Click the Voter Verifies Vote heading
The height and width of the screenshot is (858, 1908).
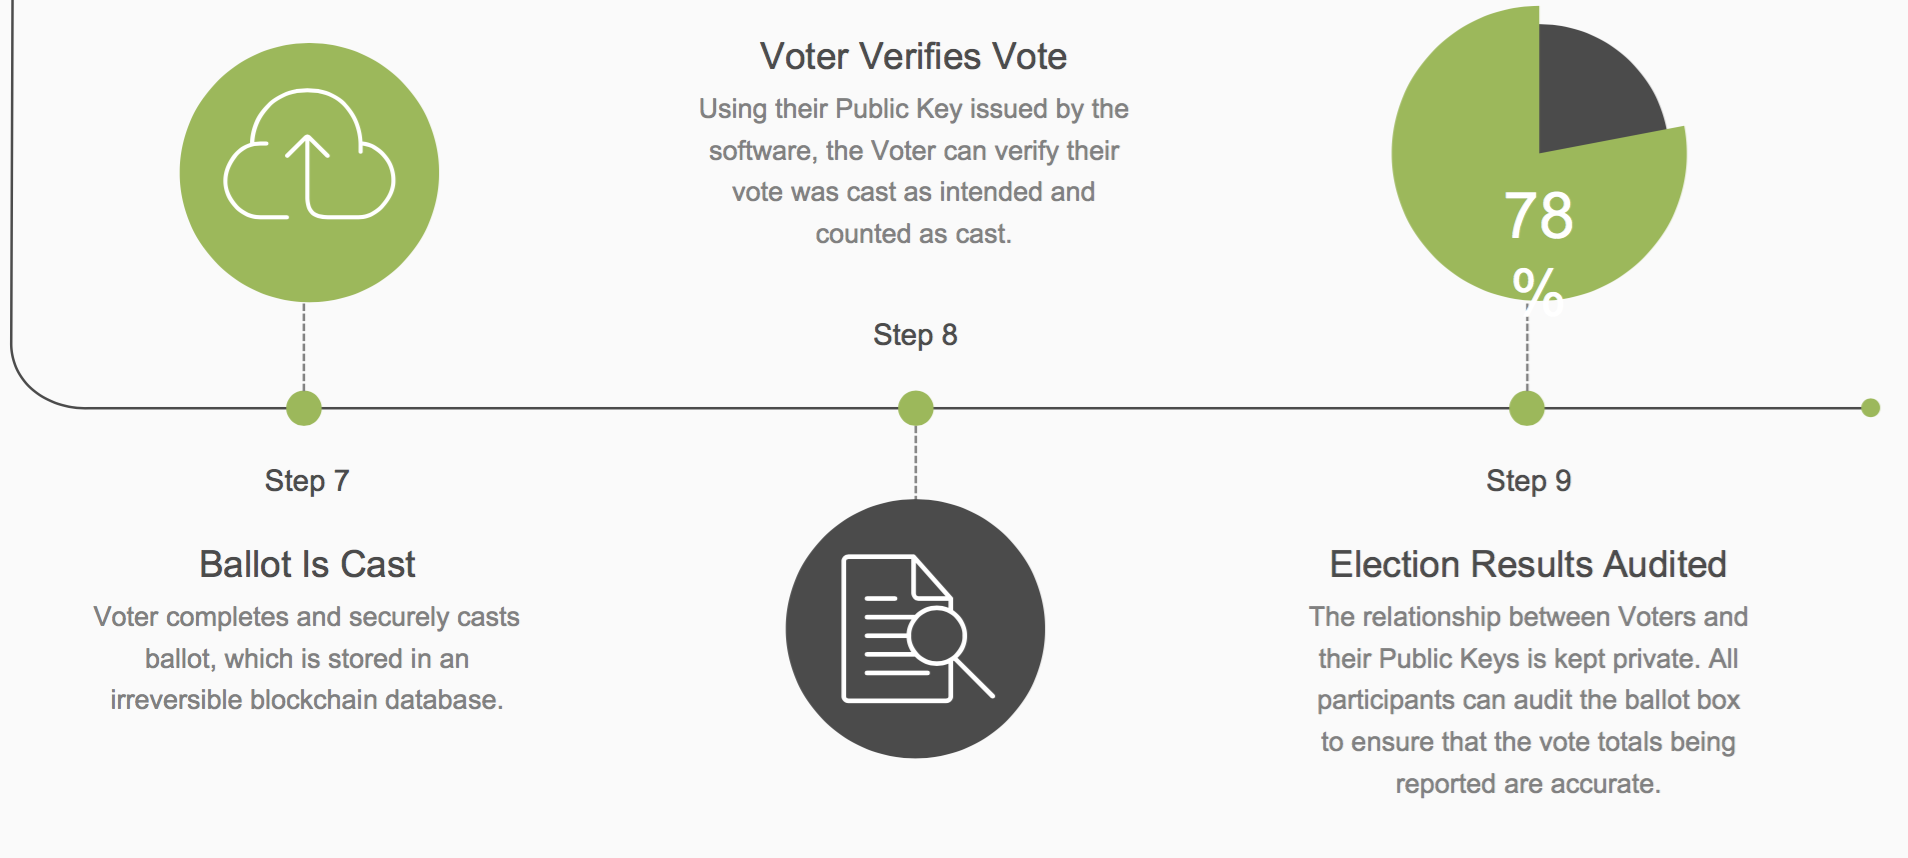[913, 56]
